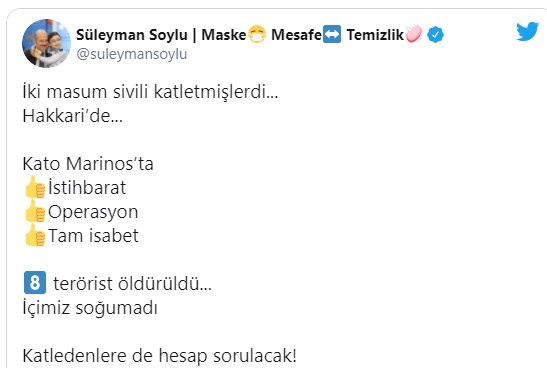Click the 'terörist öldürüldü...' text
Viewport: 547px width, 368px height.
(132, 283)
